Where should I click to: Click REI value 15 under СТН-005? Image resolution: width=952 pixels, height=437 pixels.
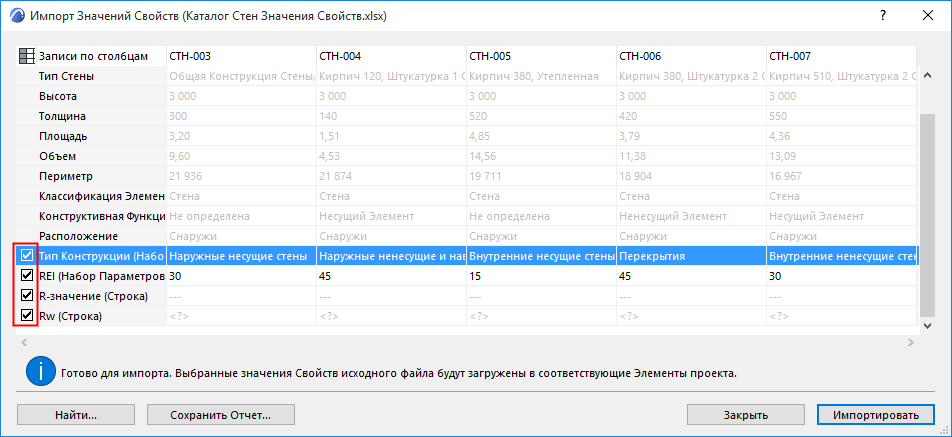541,276
